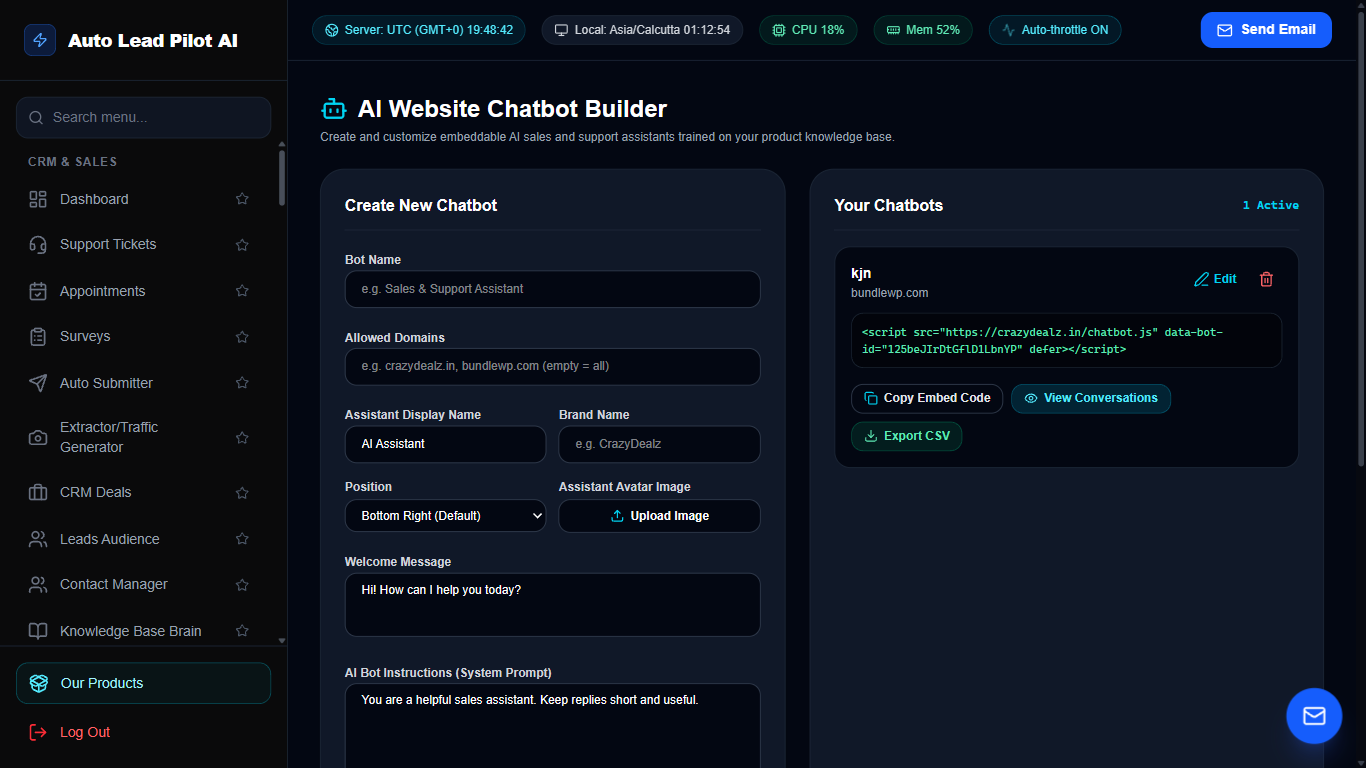Click the Auto Submitter paper plane icon

(38, 383)
